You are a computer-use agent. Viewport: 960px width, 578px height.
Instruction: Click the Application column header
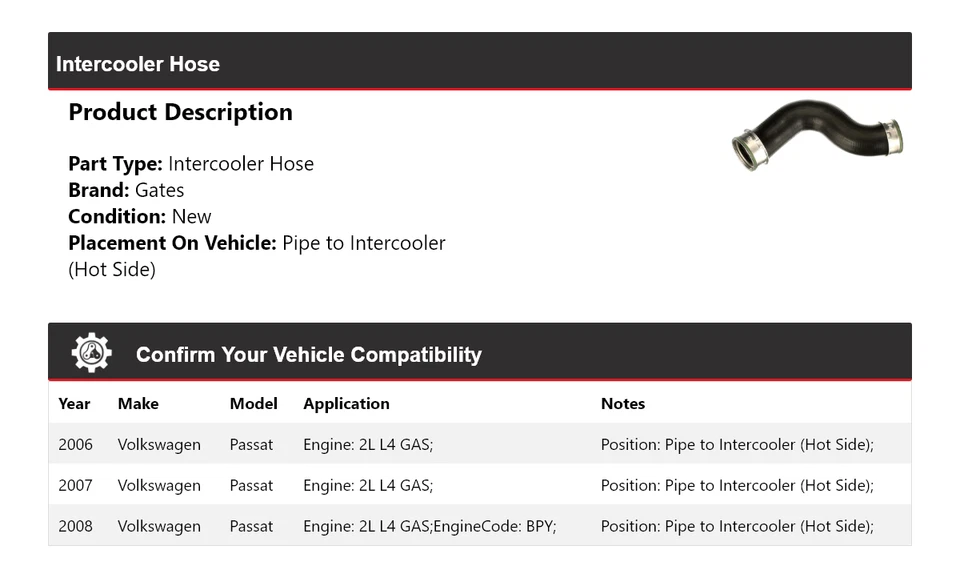tap(346, 404)
